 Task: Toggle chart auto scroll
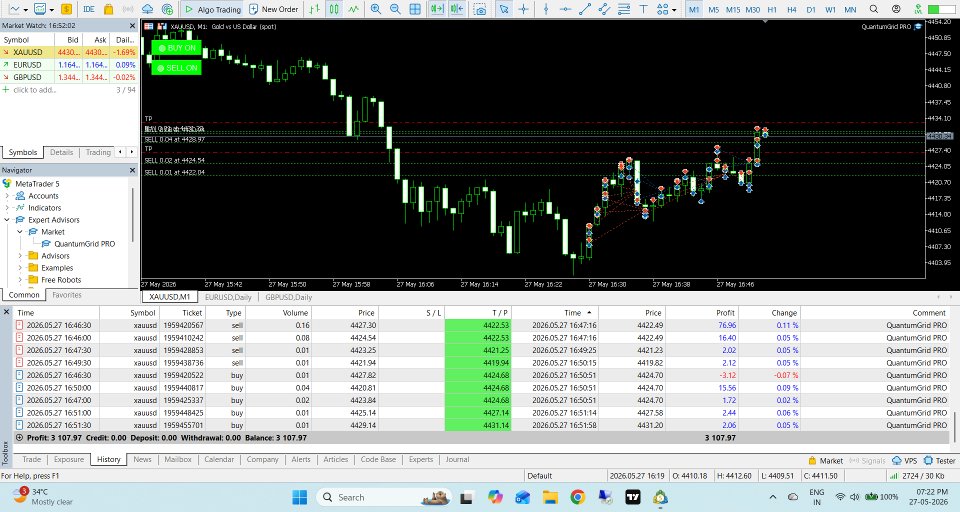[437, 9]
